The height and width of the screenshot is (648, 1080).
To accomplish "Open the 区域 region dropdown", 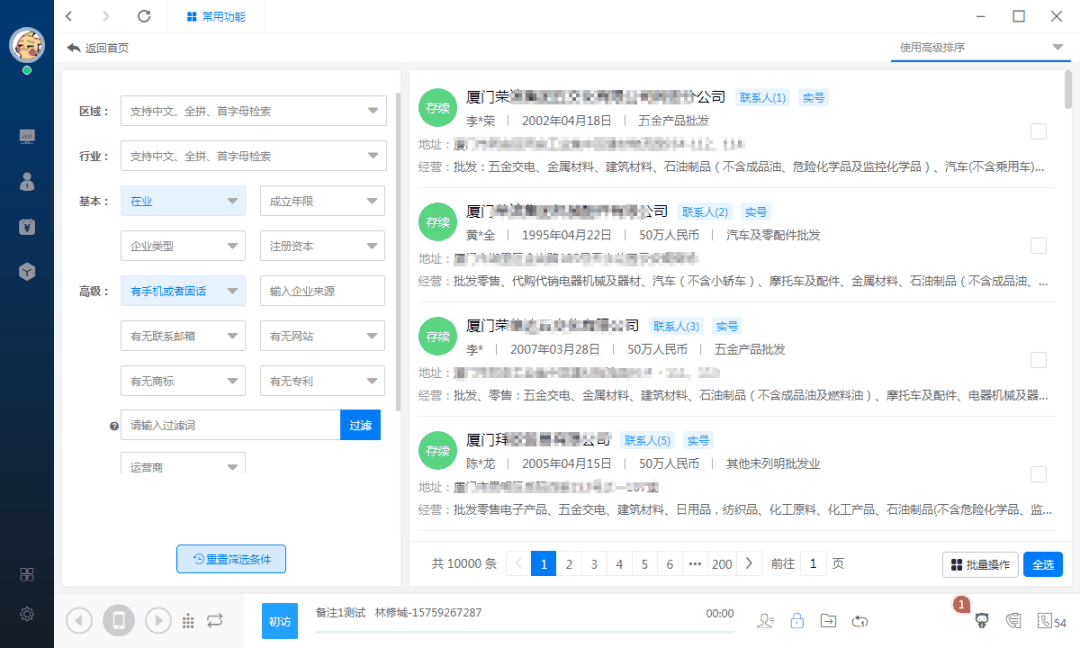I will click(x=253, y=111).
